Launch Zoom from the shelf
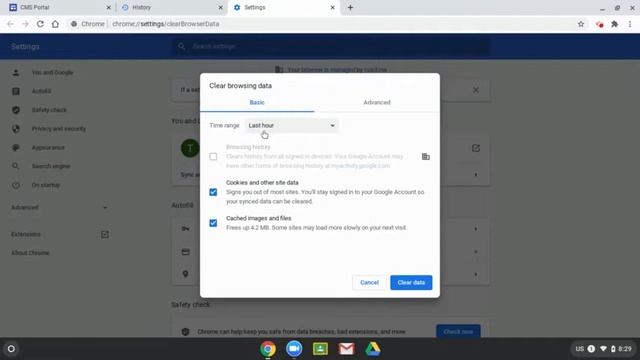This screenshot has width=640, height=360. point(294,349)
